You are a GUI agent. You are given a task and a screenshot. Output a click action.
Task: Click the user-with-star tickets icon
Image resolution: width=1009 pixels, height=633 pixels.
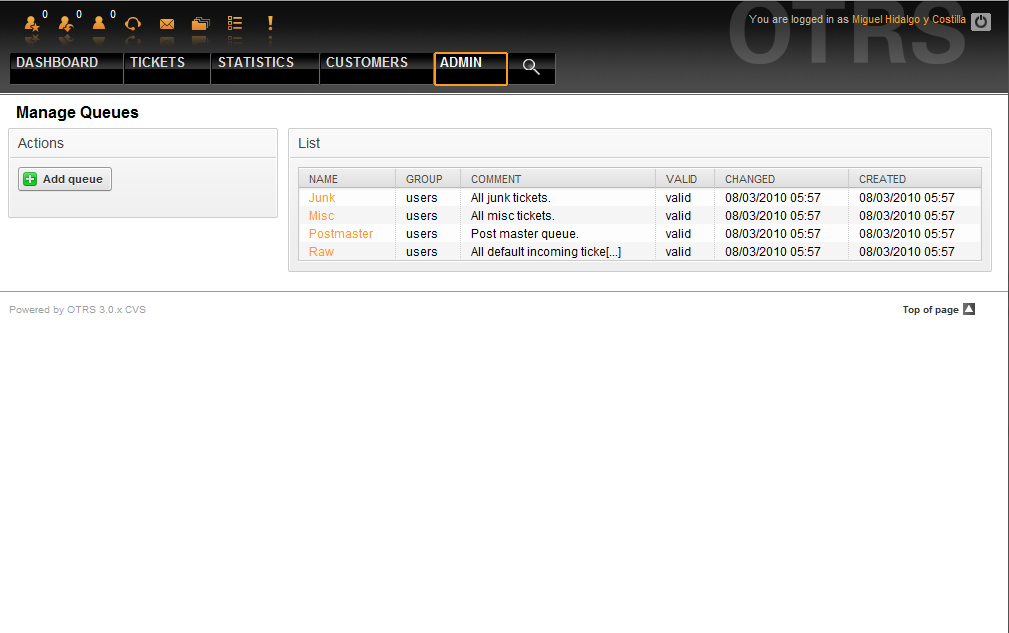[x=31, y=23]
